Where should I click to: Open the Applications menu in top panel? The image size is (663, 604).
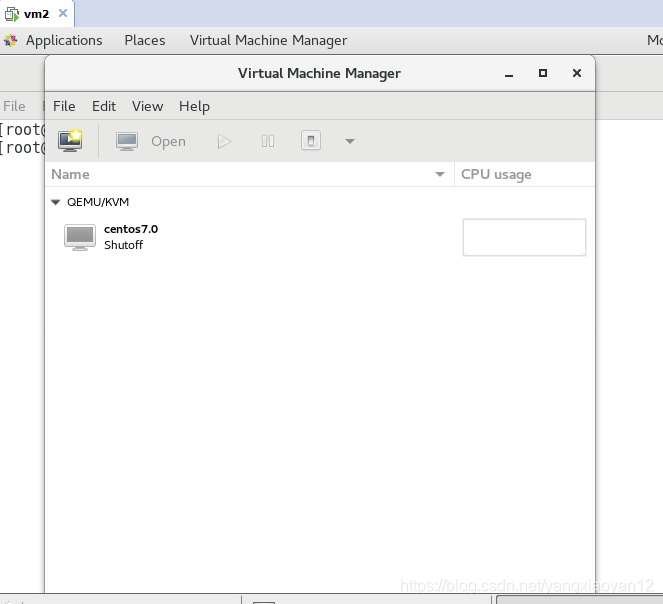[x=64, y=40]
